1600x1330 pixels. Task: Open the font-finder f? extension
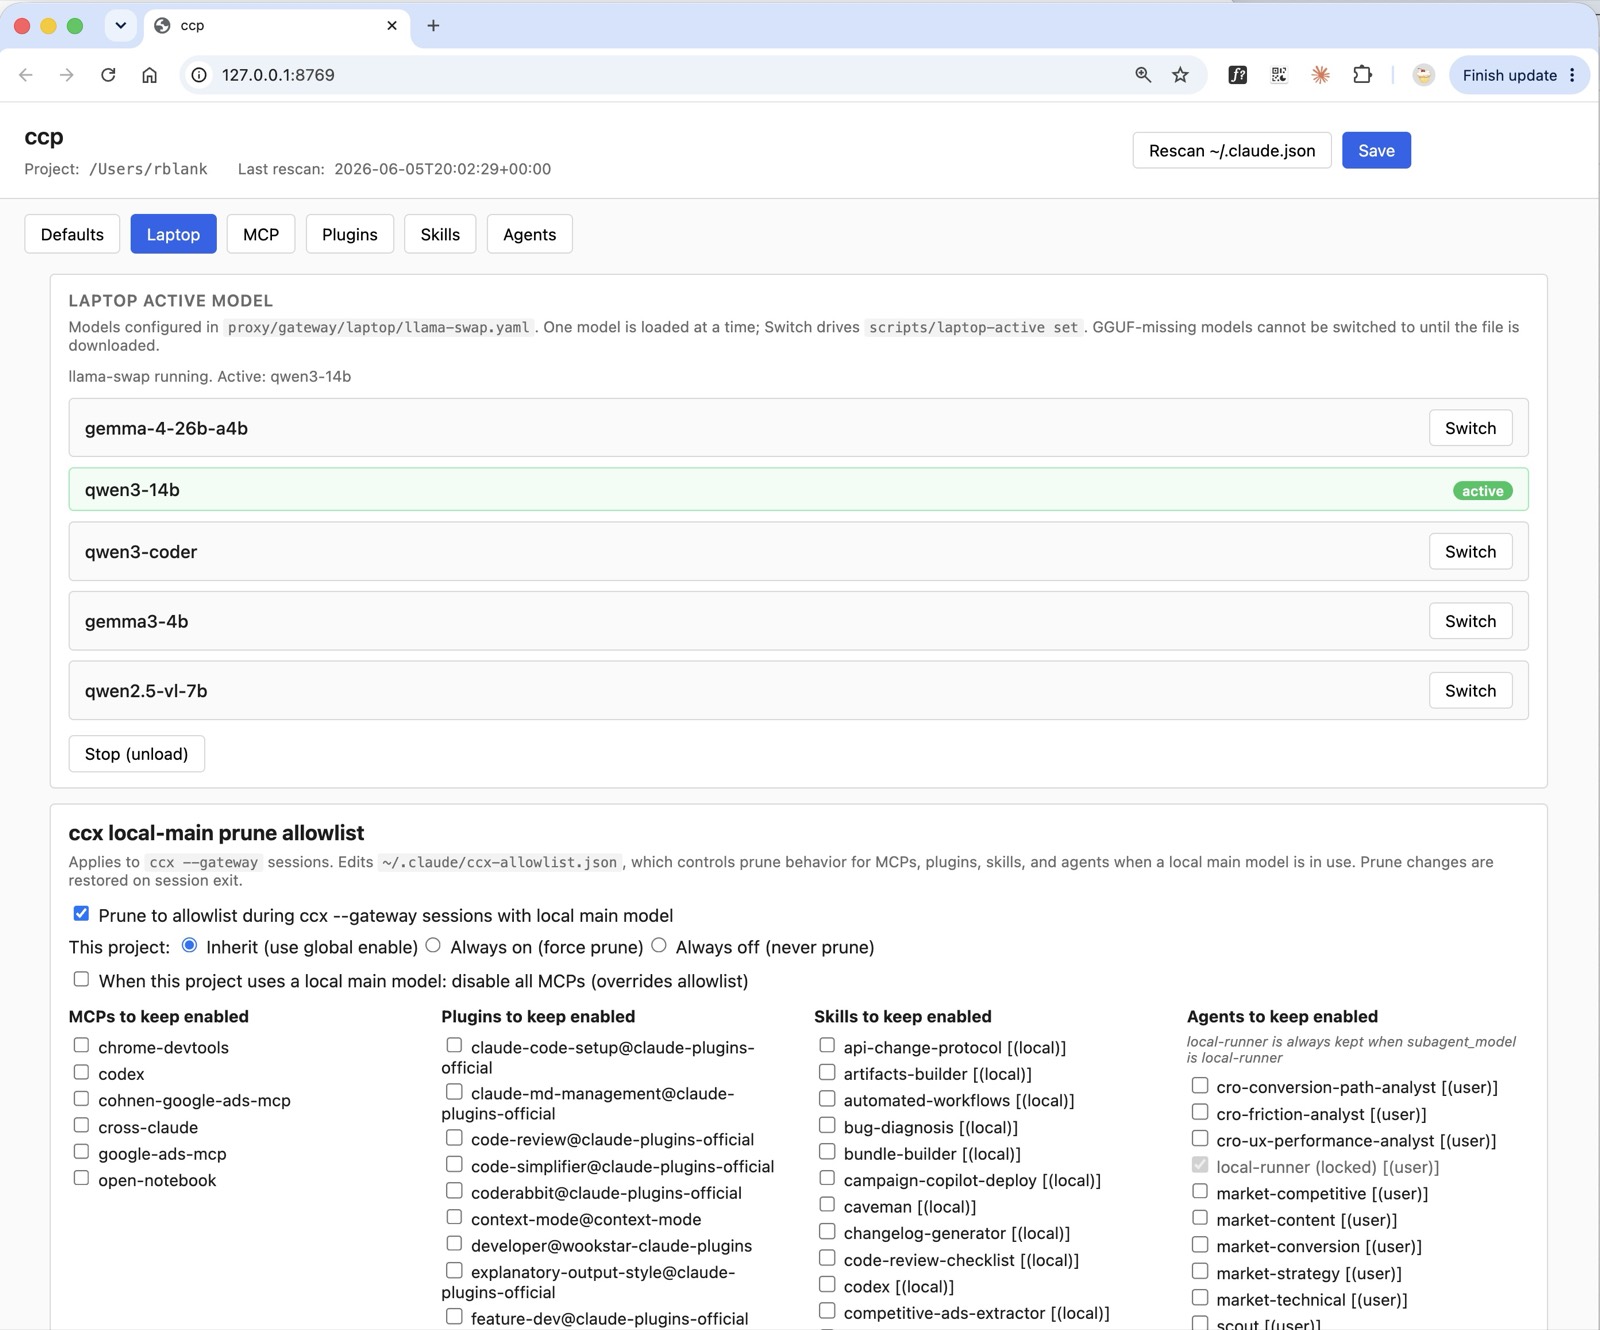[1237, 75]
